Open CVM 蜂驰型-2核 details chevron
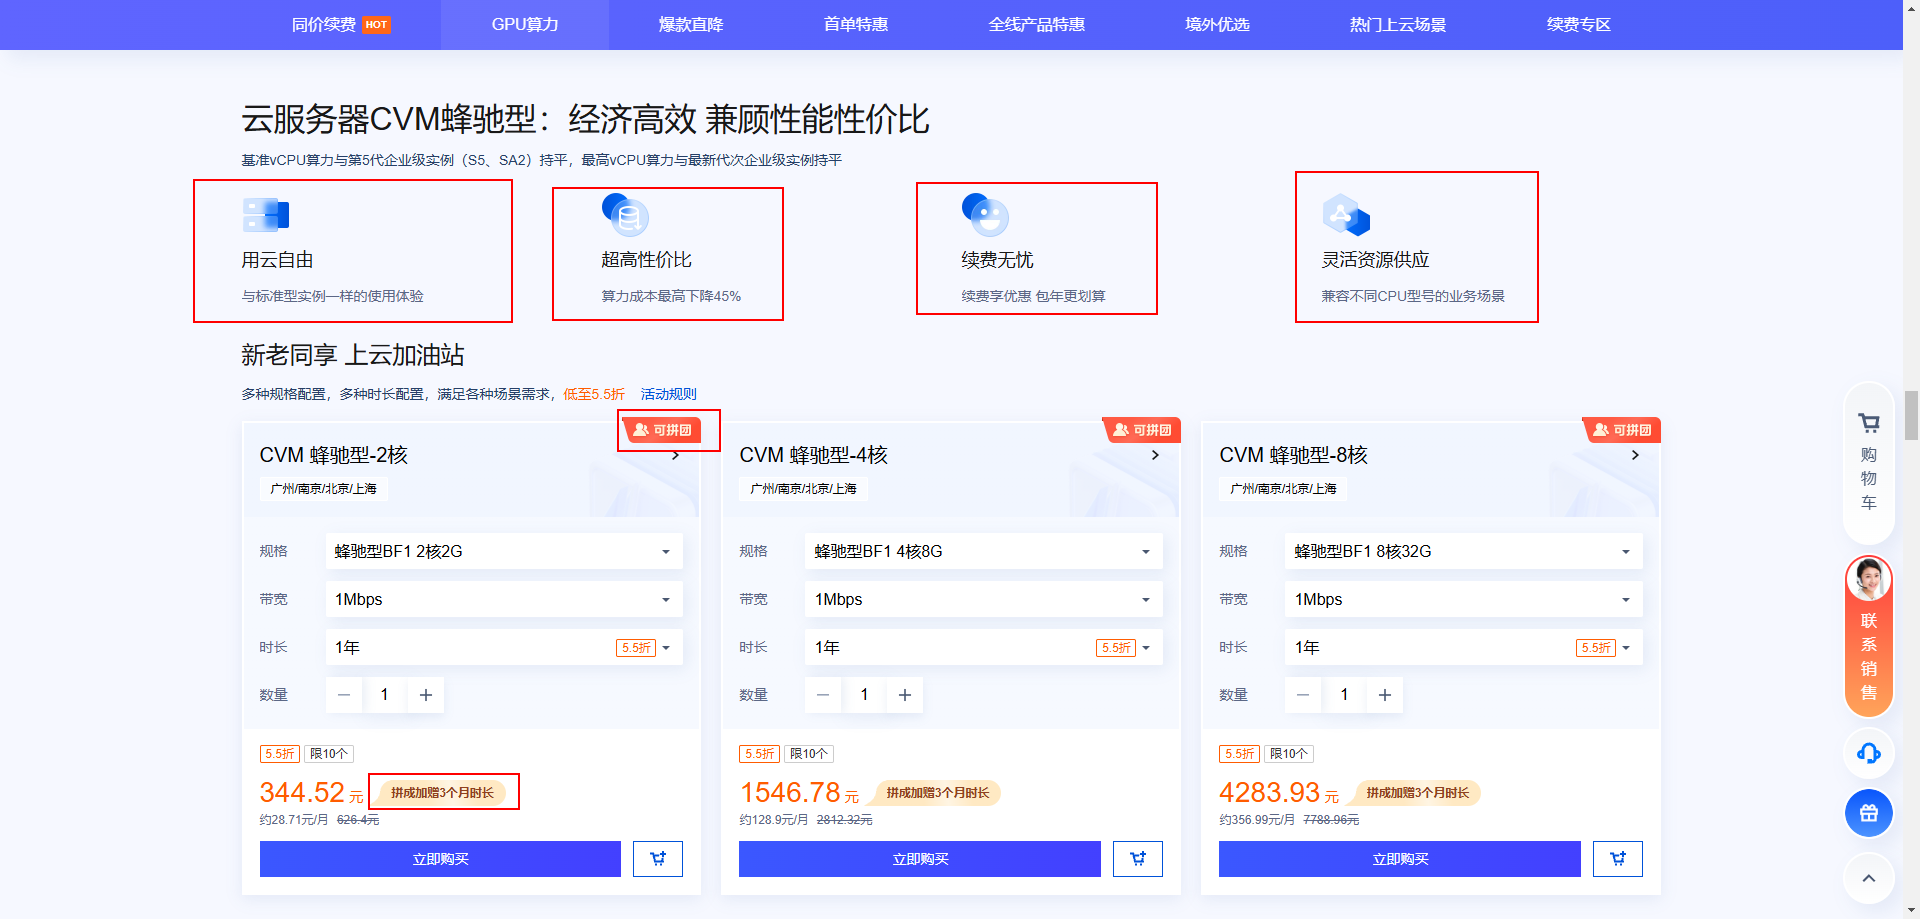Image resolution: width=1920 pixels, height=919 pixels. point(676,455)
